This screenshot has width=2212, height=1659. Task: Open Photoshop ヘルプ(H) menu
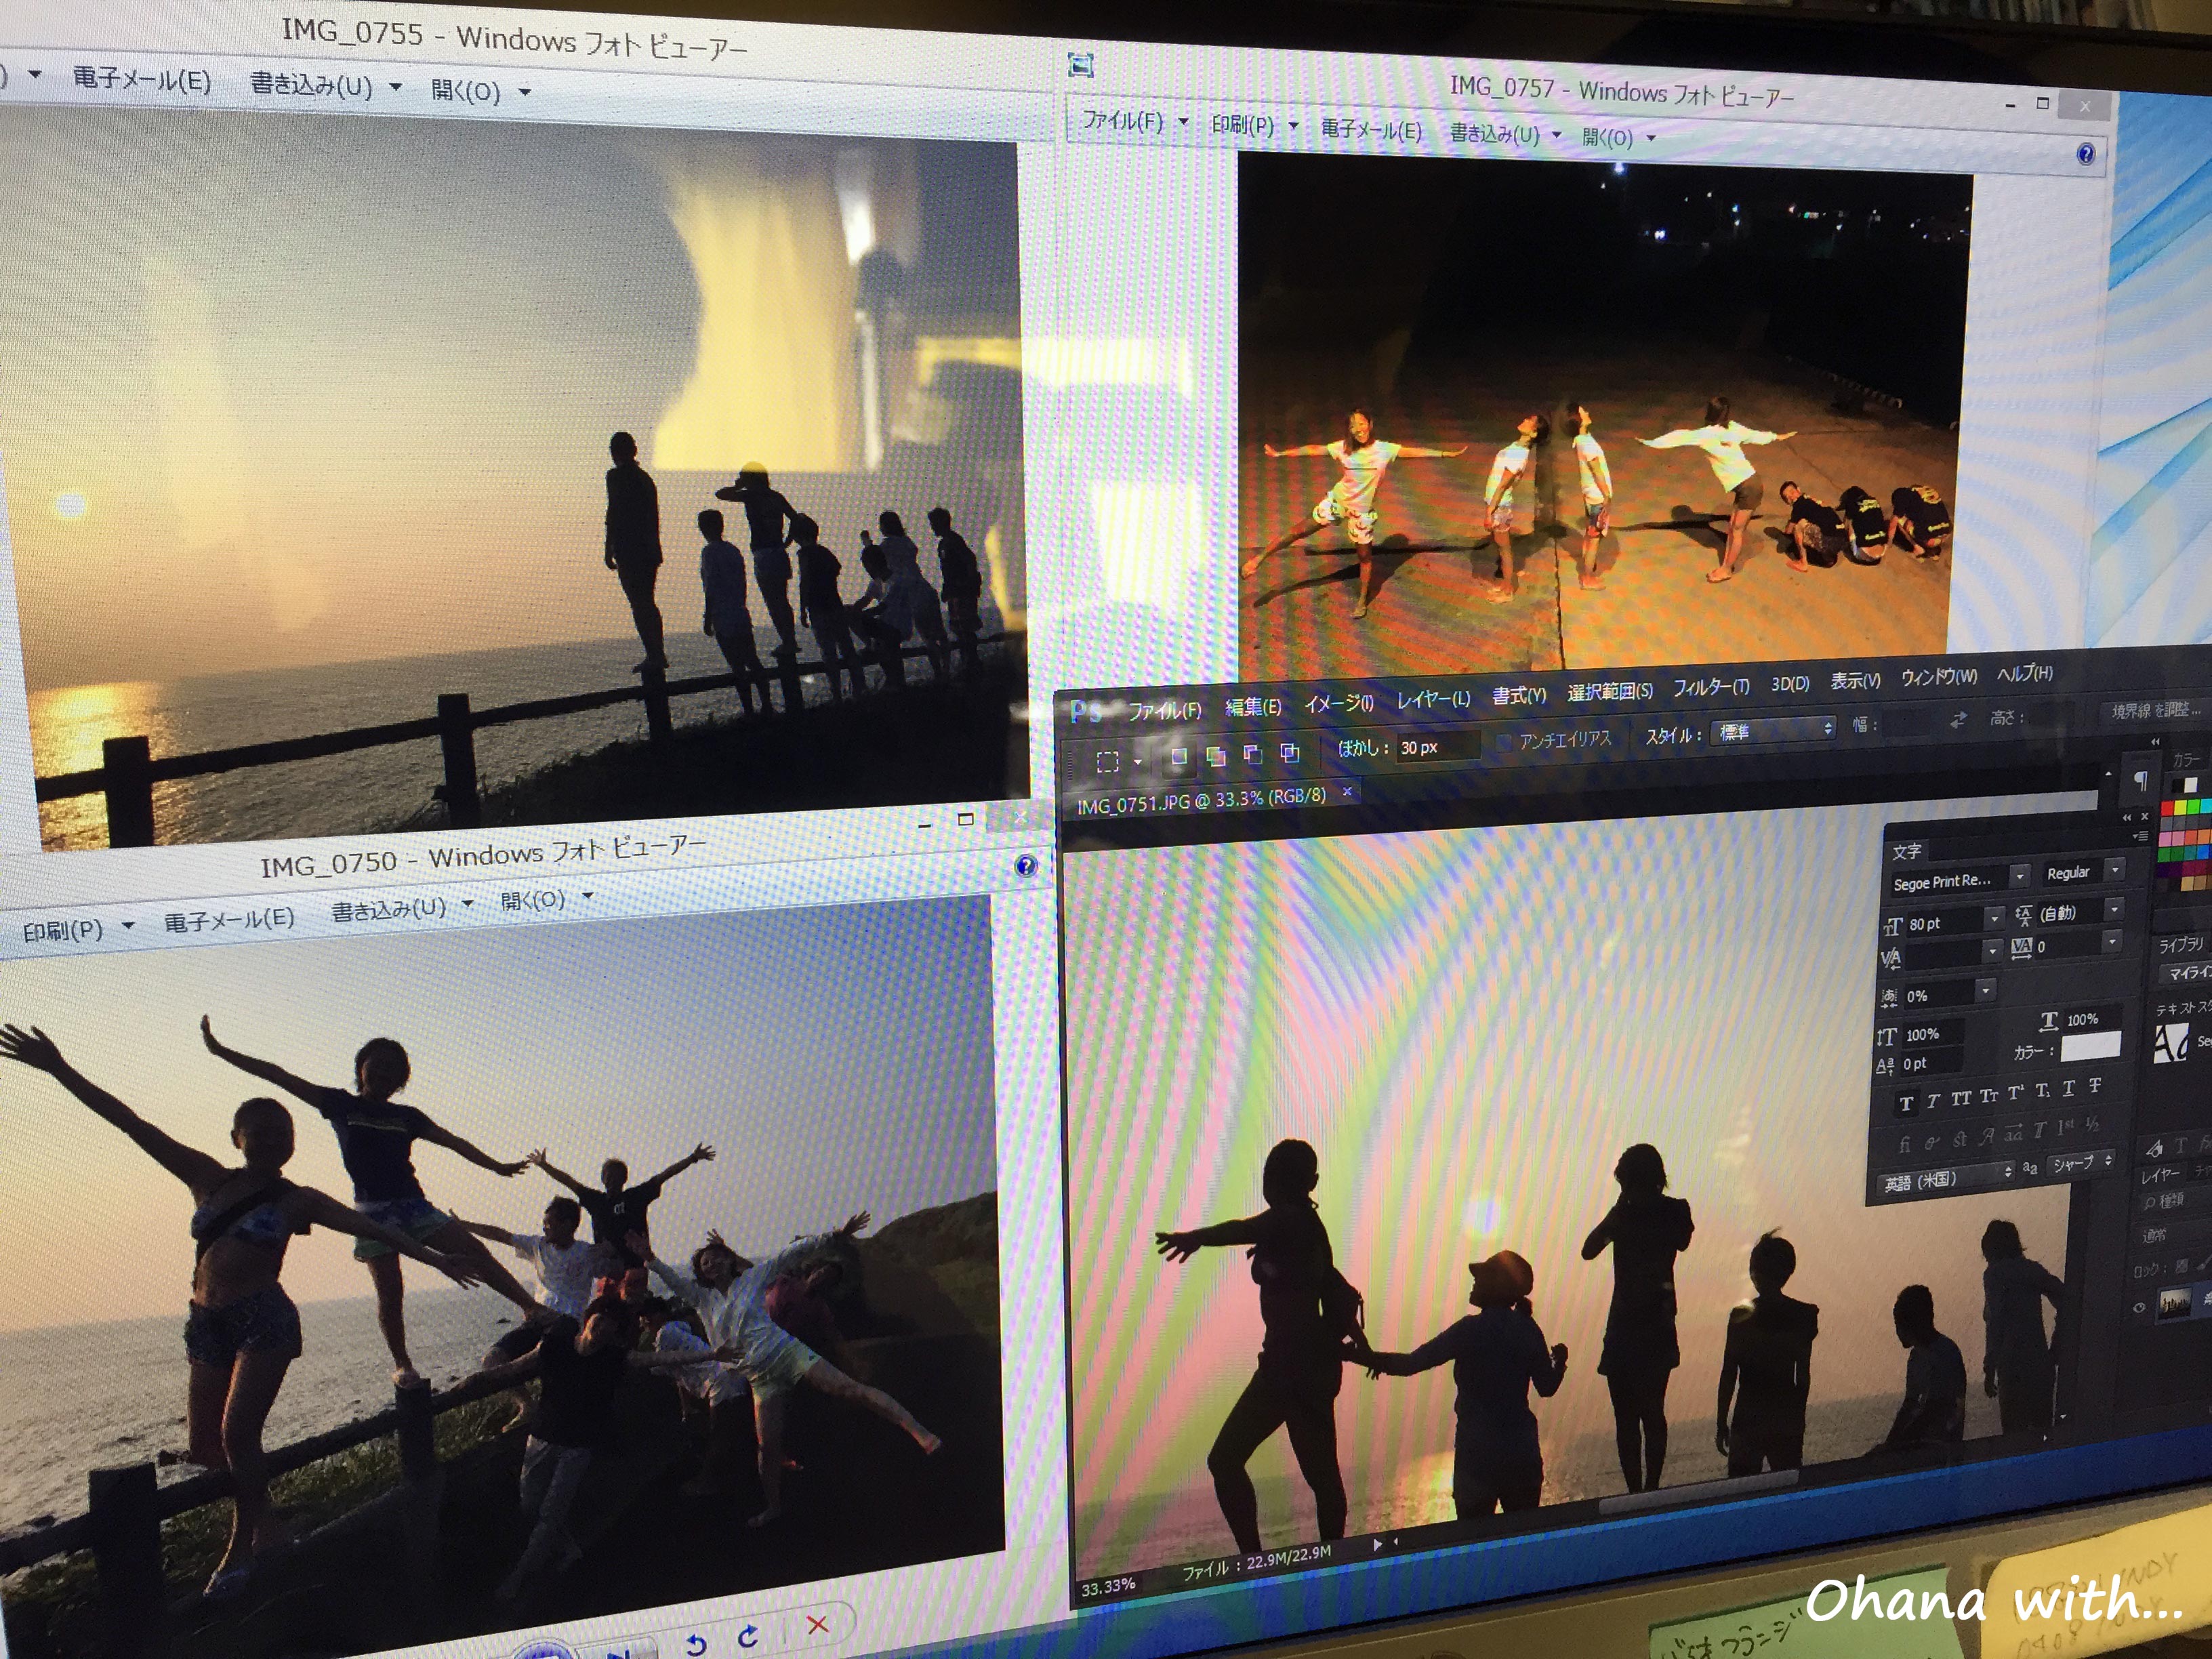(2025, 674)
